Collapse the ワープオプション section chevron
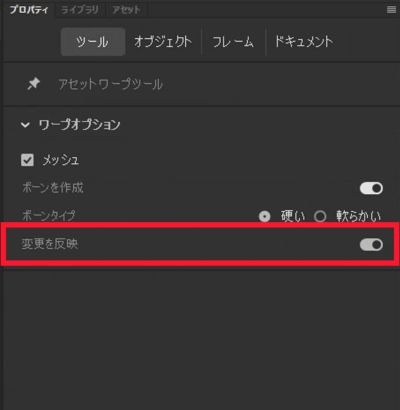Image resolution: width=400 pixels, height=410 pixels. (25, 125)
